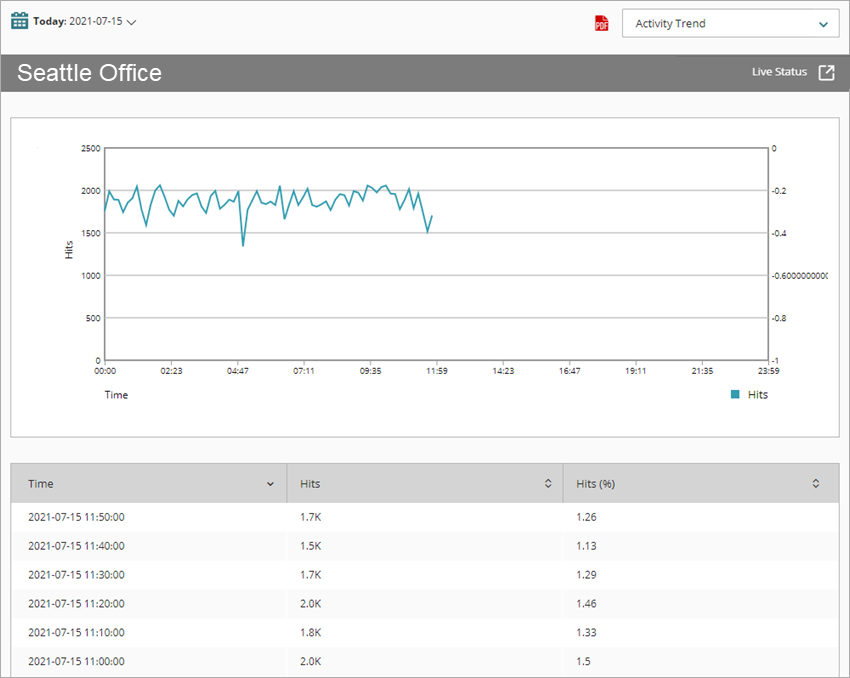Click the Hits column header
The width and height of the screenshot is (850, 678).
(x=310, y=483)
